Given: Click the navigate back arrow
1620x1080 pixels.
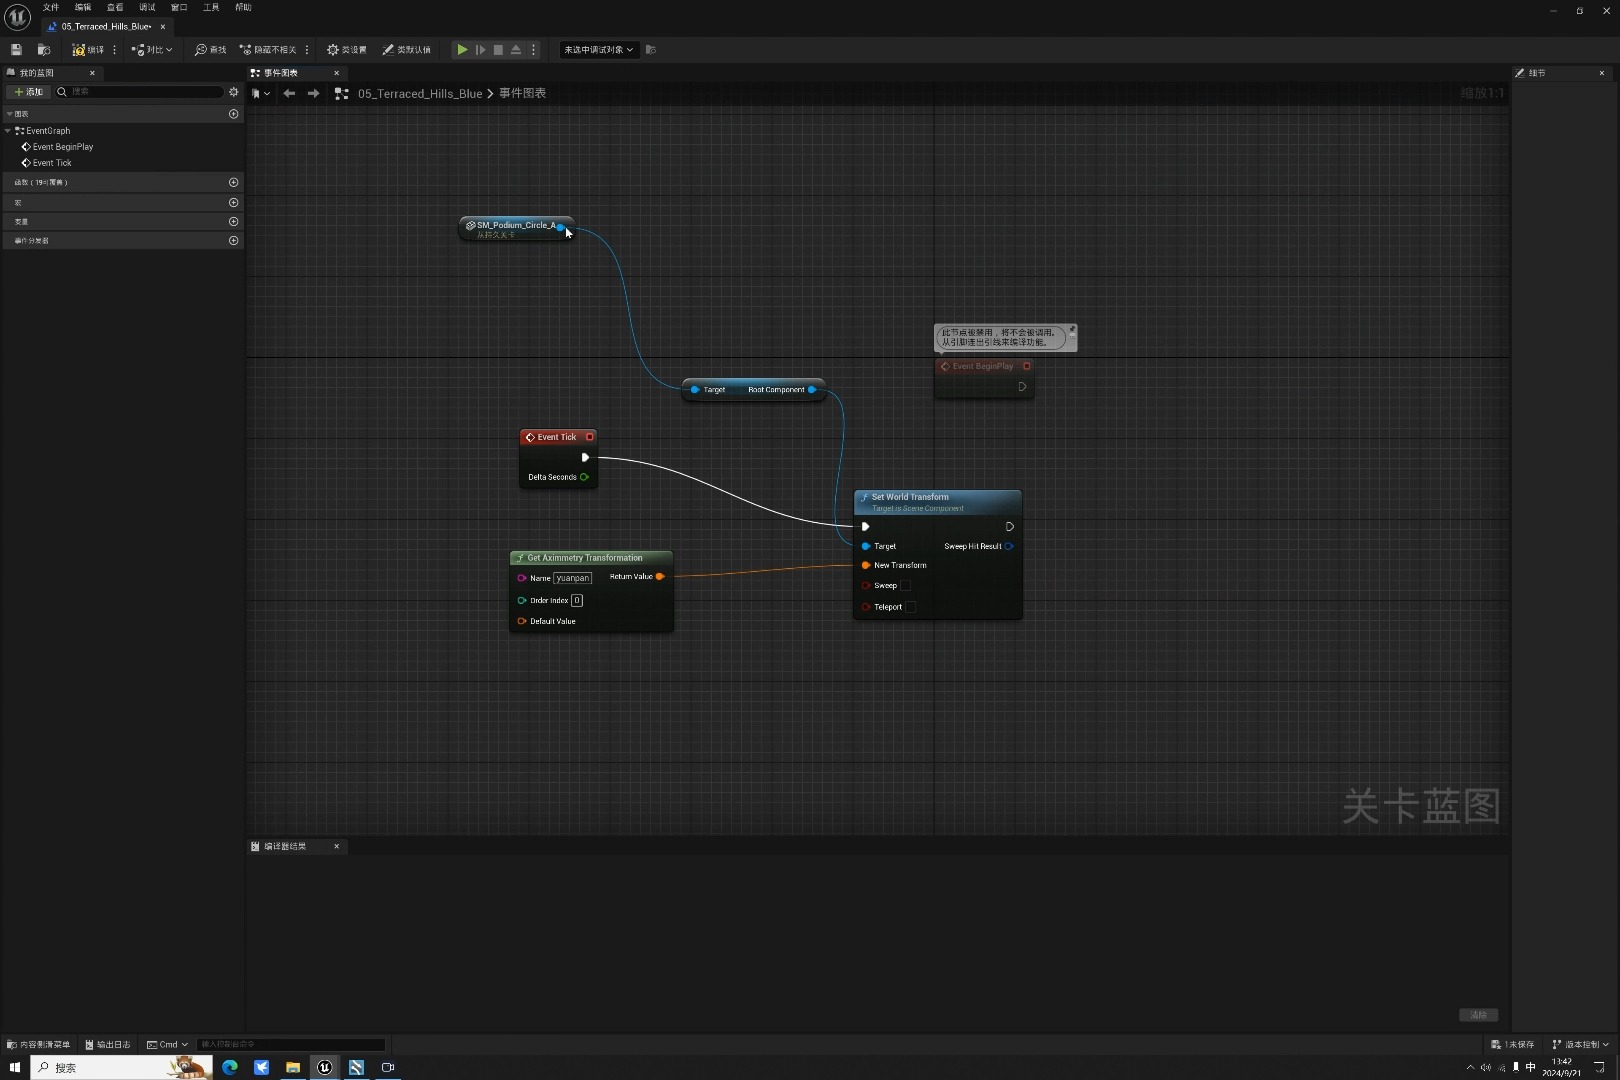Looking at the screenshot, I should 289,93.
